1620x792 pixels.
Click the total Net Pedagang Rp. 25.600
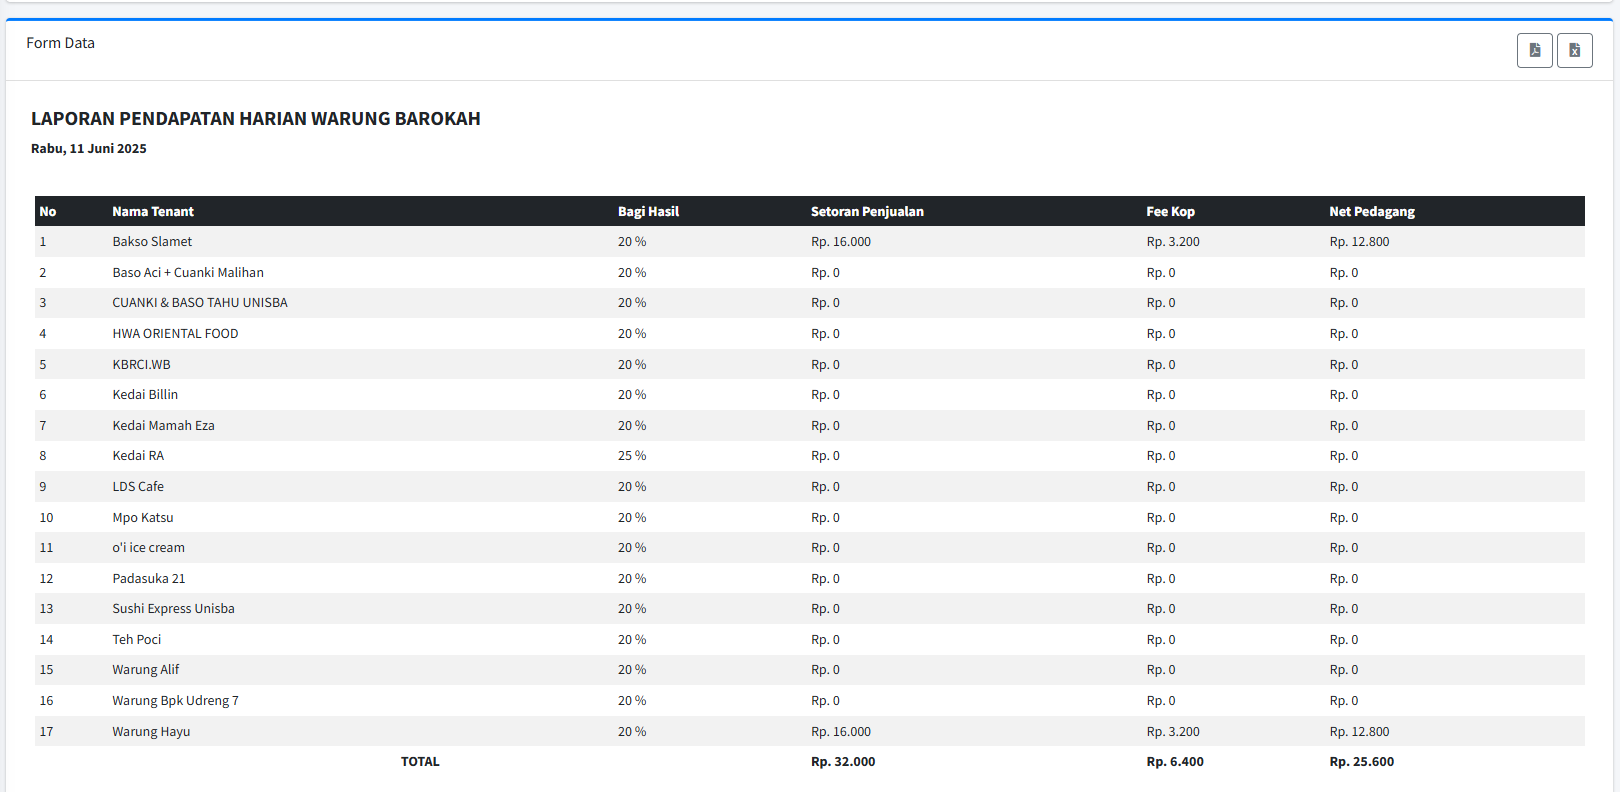1361,762
